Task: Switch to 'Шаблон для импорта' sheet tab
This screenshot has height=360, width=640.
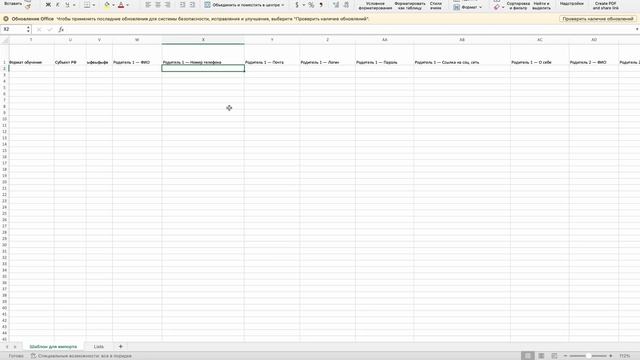Action: click(x=53, y=347)
